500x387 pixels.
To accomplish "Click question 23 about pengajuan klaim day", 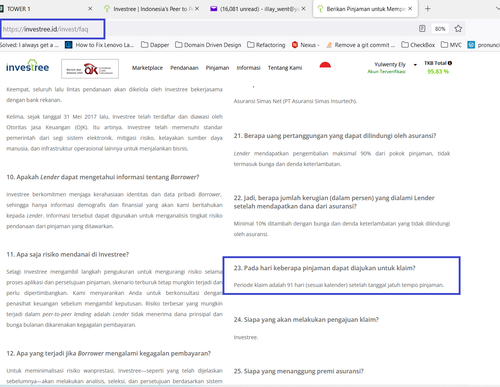I will coord(325,268).
